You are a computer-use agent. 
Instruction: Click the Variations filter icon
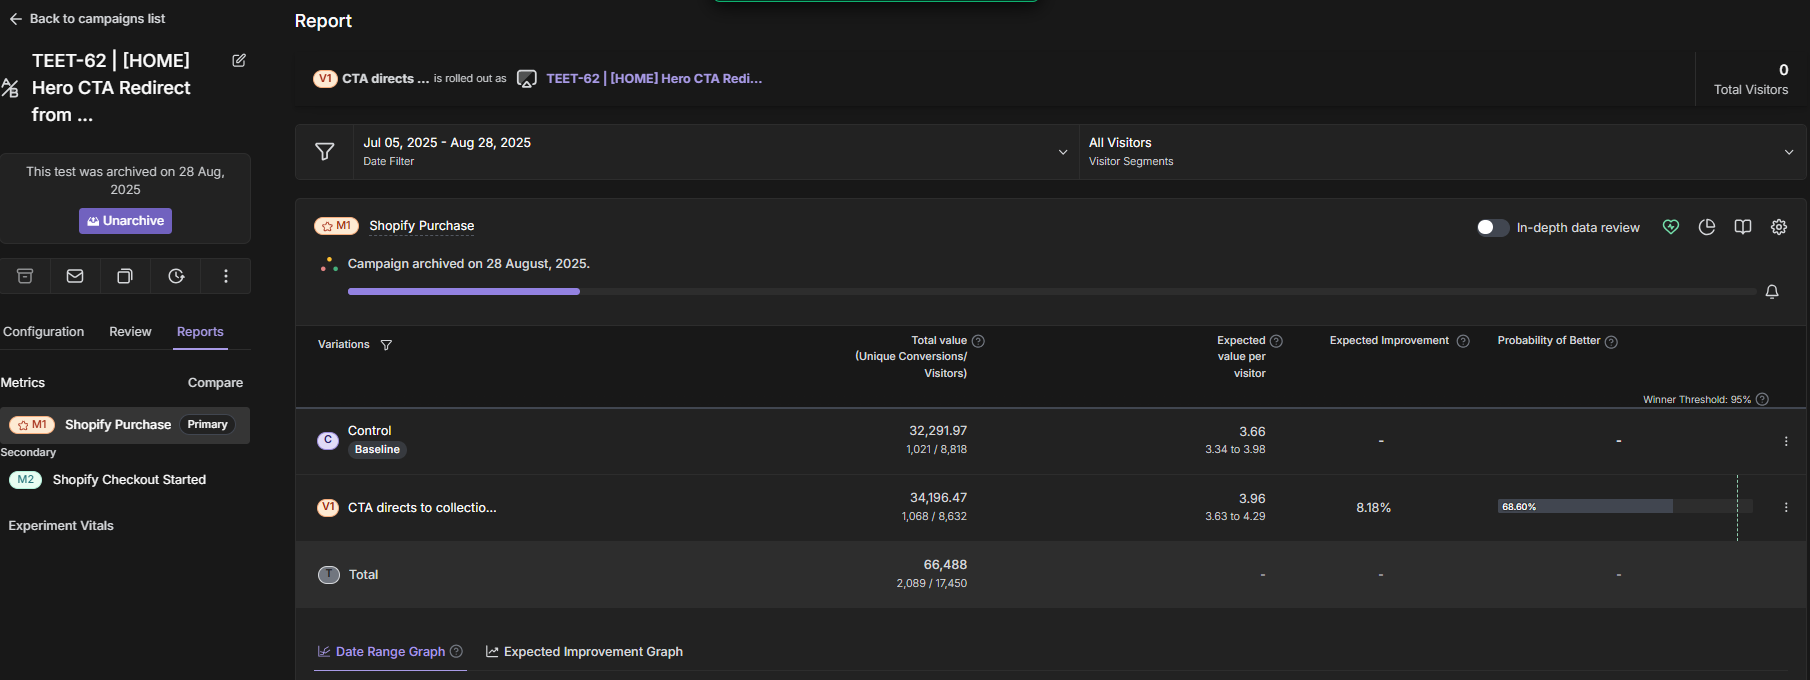(386, 345)
